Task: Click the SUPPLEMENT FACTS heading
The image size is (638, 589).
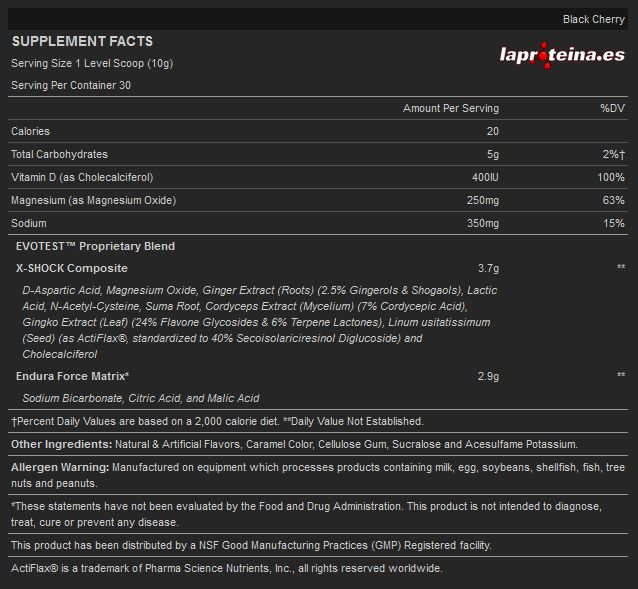Action: coord(83,41)
